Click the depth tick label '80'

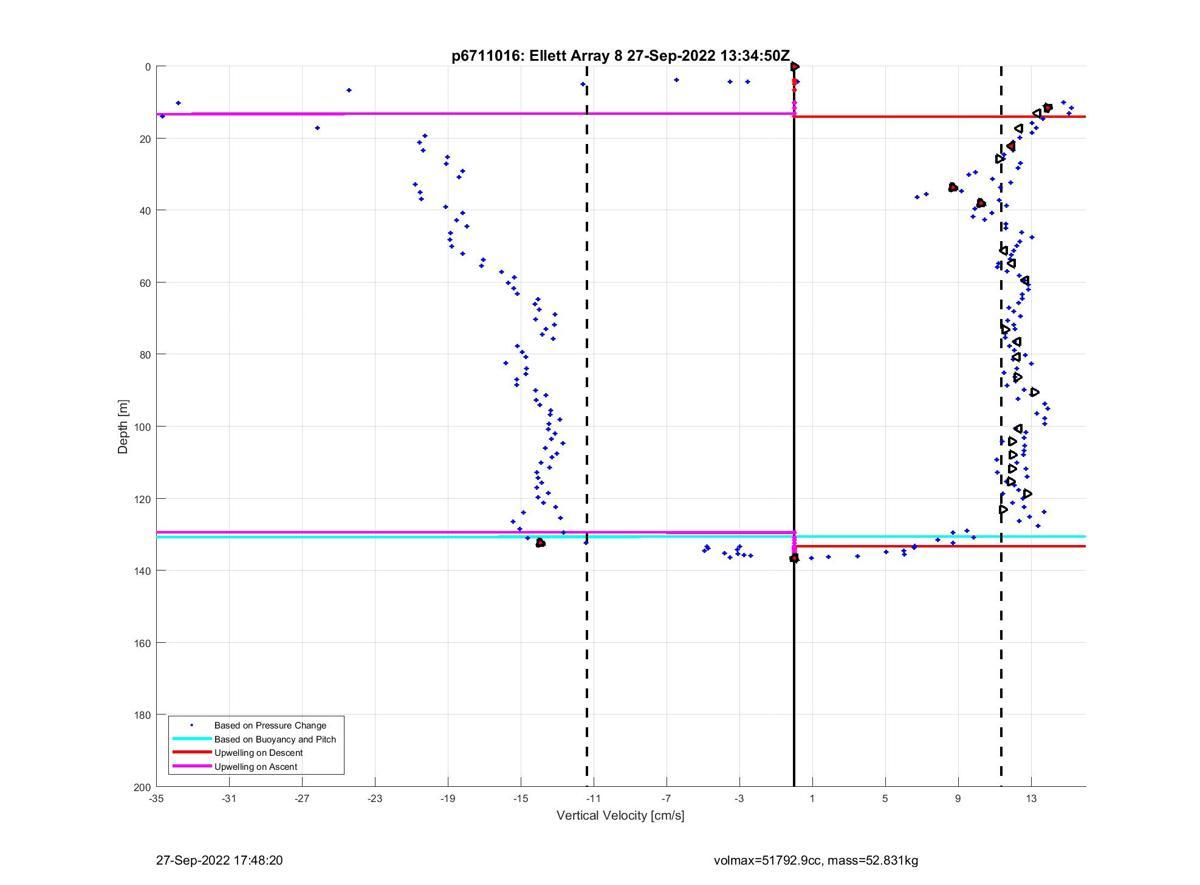click(145, 355)
